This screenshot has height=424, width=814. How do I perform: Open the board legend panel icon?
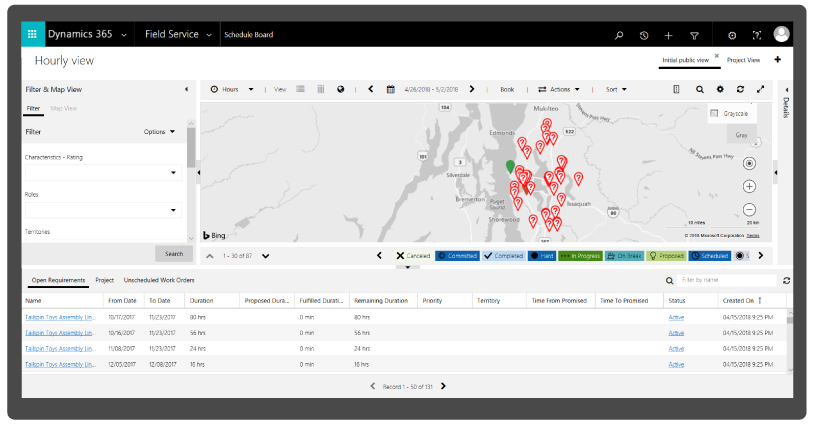(676, 89)
